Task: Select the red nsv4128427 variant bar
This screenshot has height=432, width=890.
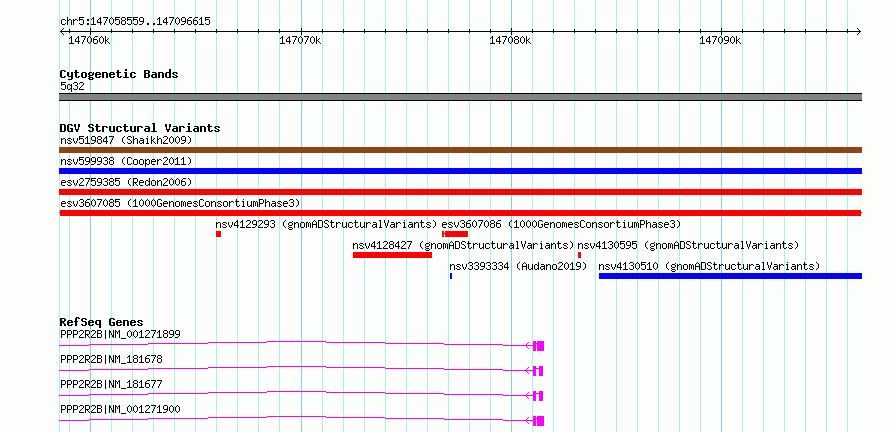Action: pos(392,255)
